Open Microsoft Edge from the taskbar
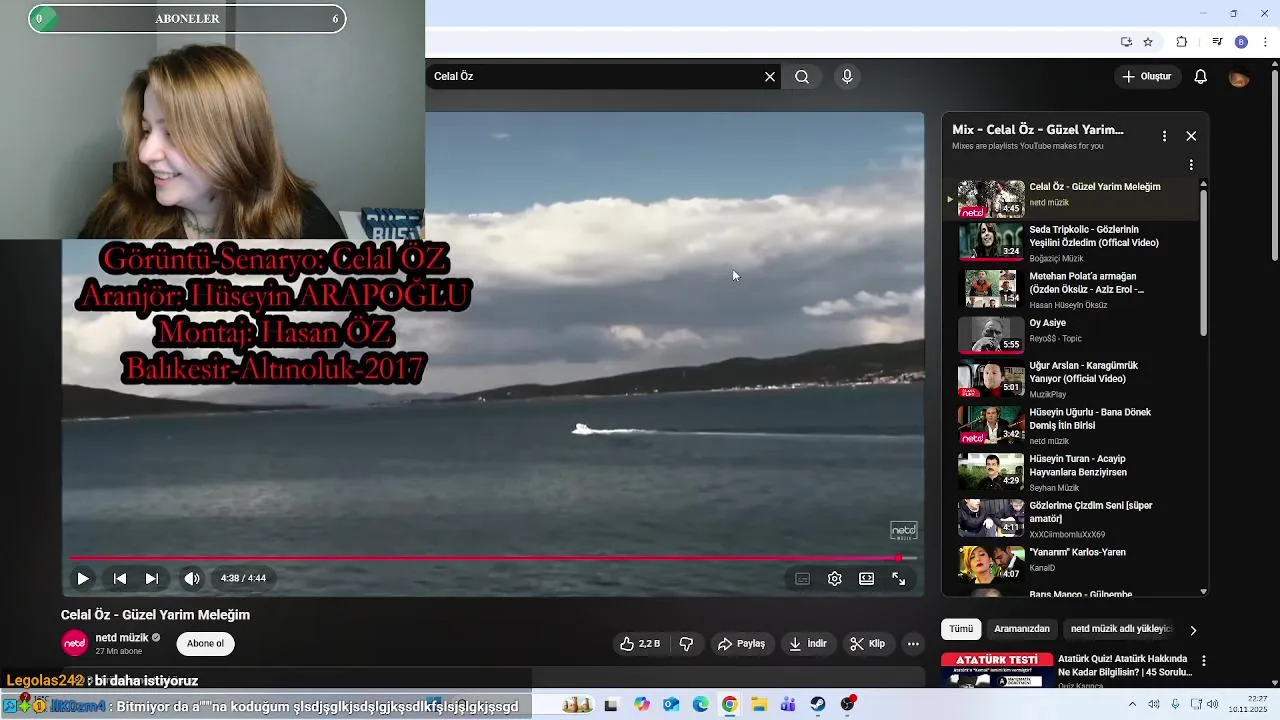 click(x=700, y=705)
